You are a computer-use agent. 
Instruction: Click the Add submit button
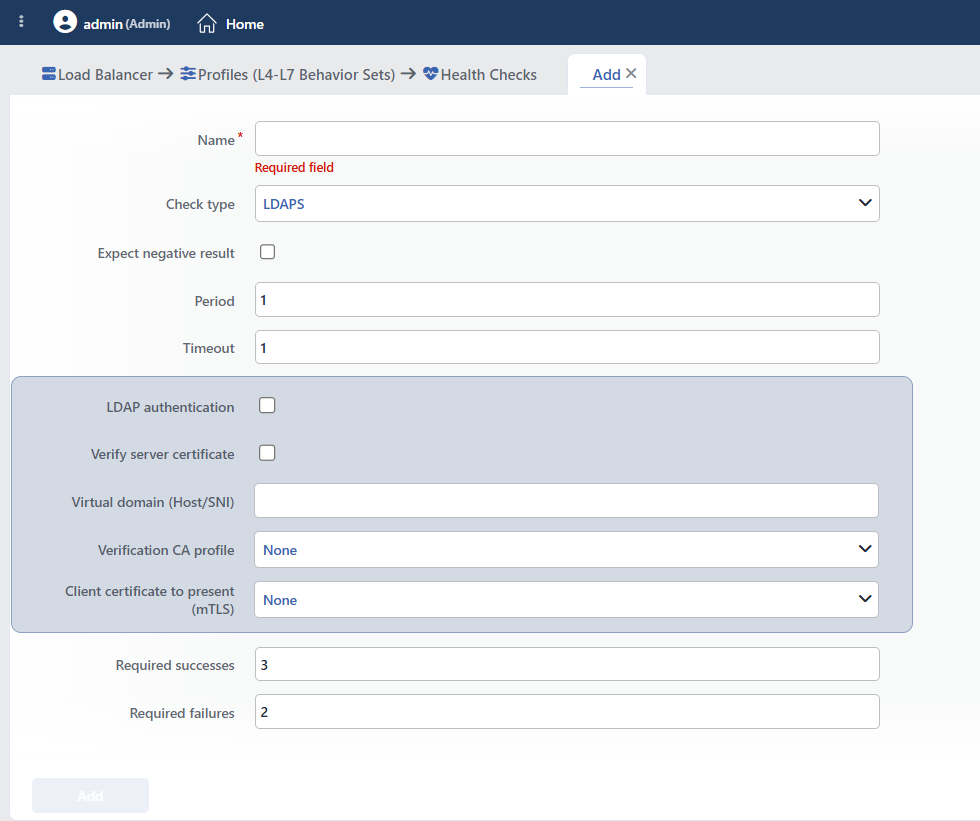91,795
